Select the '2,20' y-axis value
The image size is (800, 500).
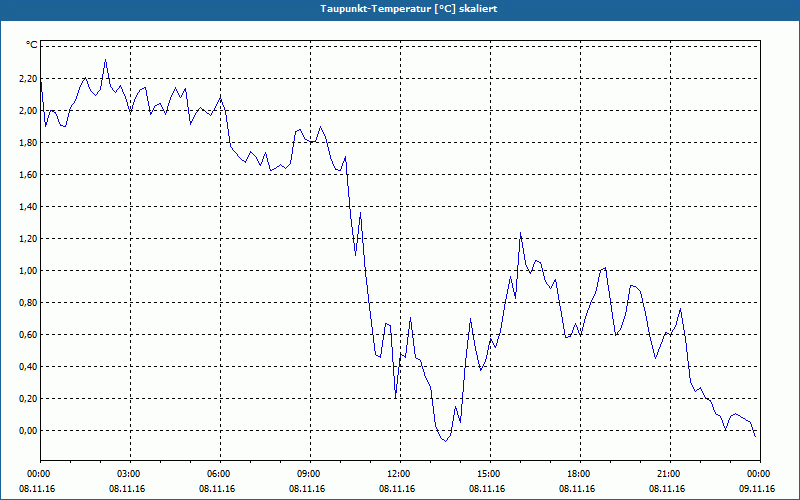29,79
